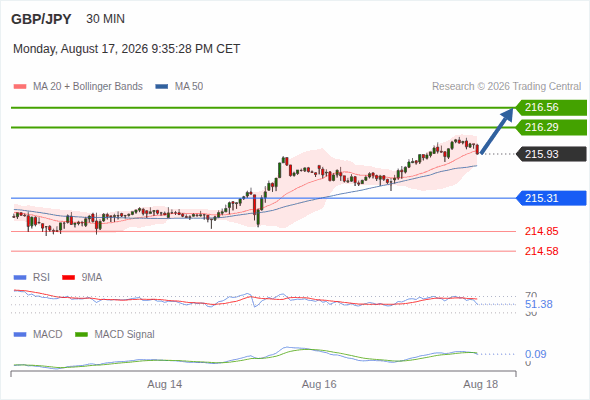The width and height of the screenshot is (590, 400).
Task: Toggle the 9MA red legend entry
Action: click(82, 278)
